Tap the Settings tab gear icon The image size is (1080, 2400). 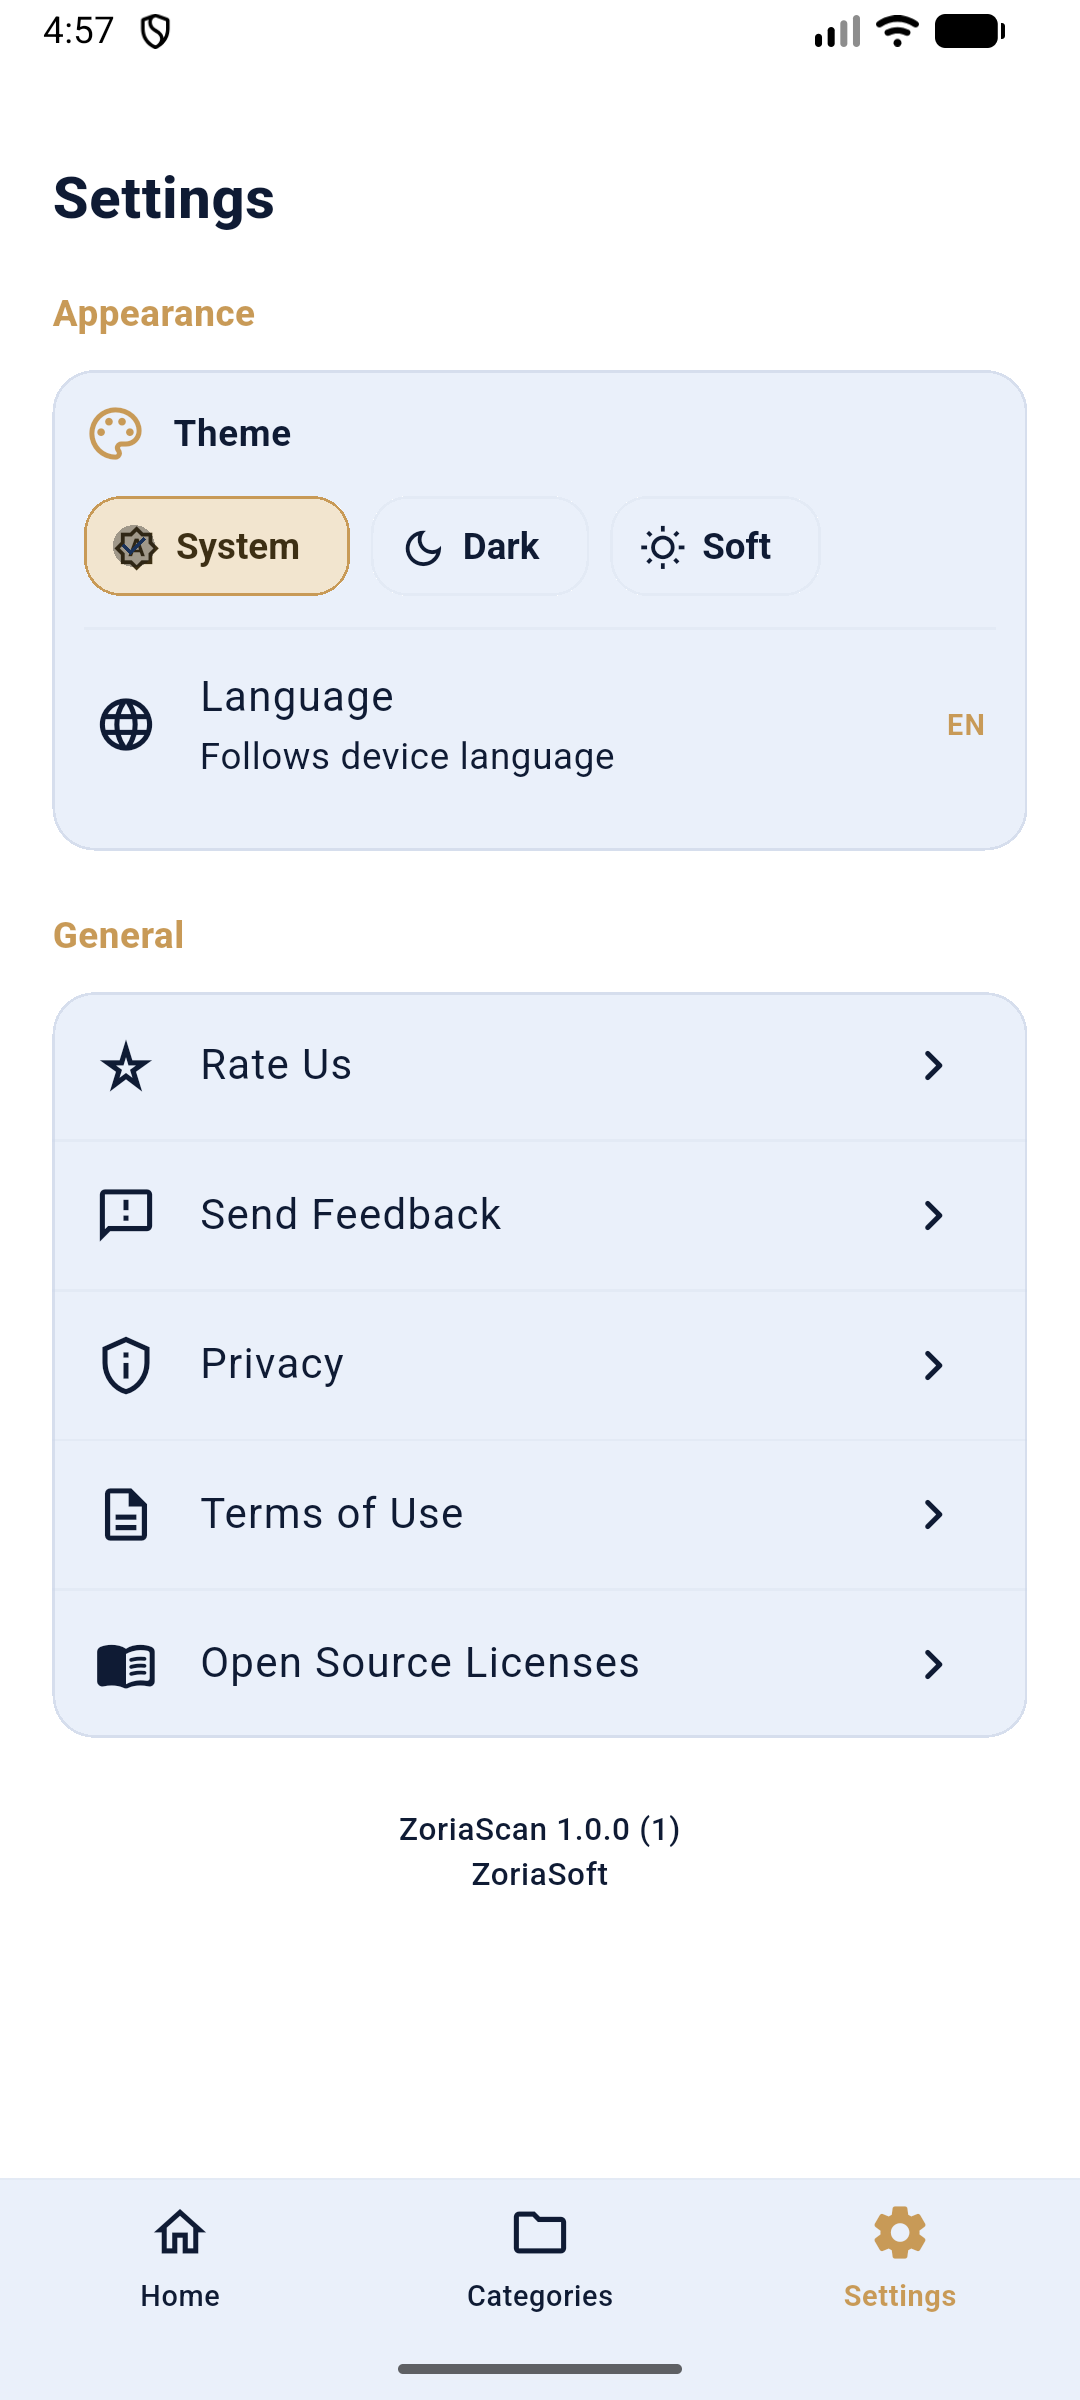coord(900,2233)
